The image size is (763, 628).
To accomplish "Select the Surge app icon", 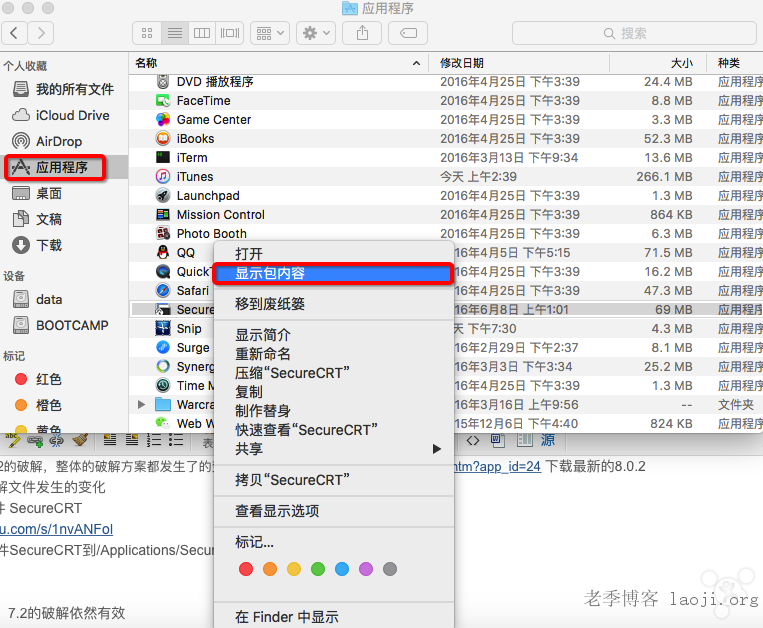I will tap(163, 347).
